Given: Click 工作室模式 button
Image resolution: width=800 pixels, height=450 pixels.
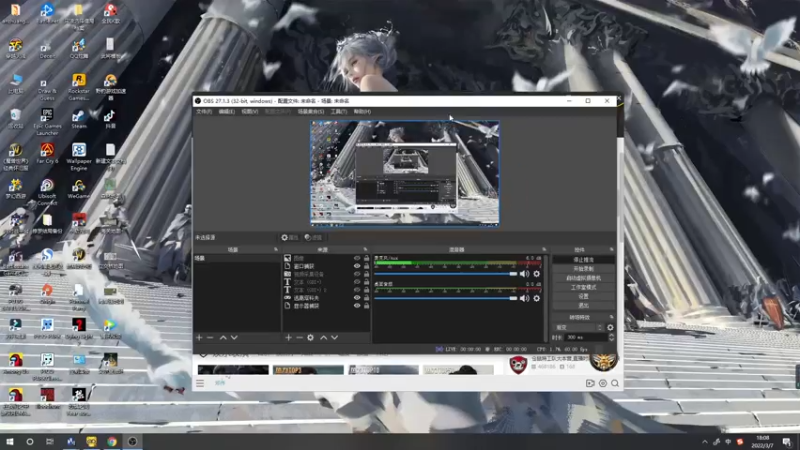Looking at the screenshot, I should click(584, 287).
